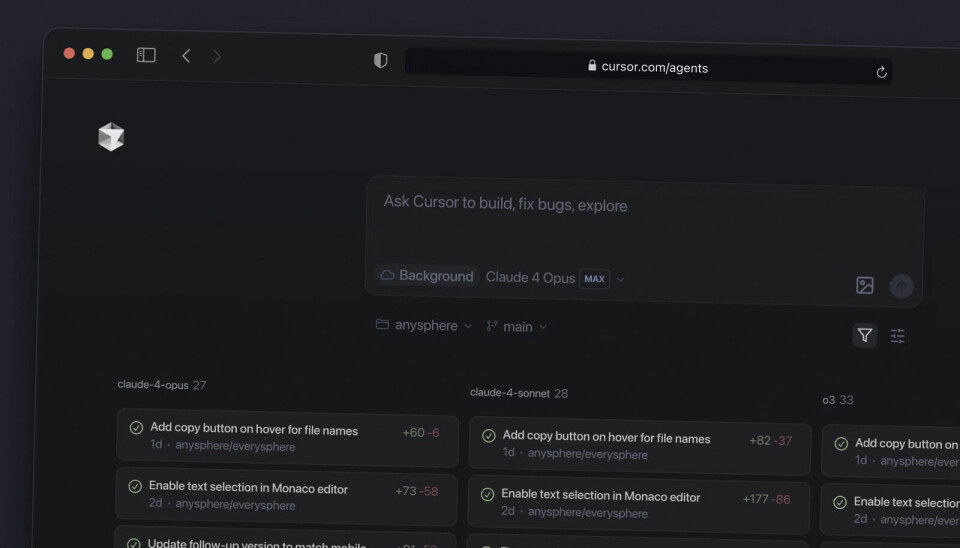Image resolution: width=960 pixels, height=548 pixels.
Task: Open o3 'Add copy button on' card
Action: 891,451
